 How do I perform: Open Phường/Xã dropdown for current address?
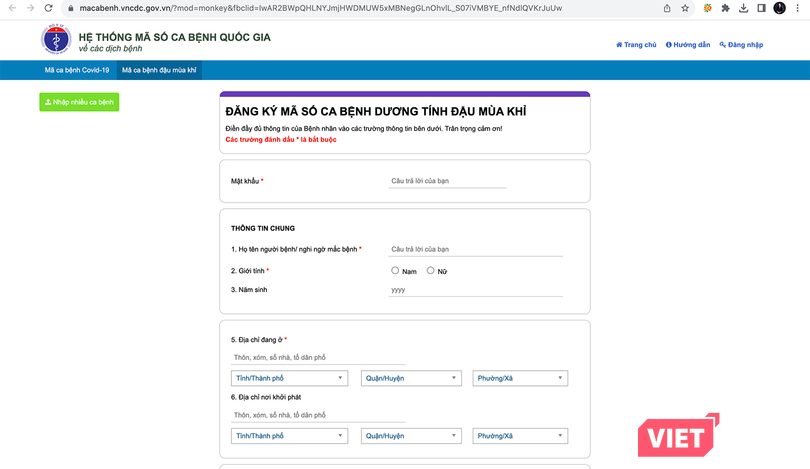(x=520, y=378)
